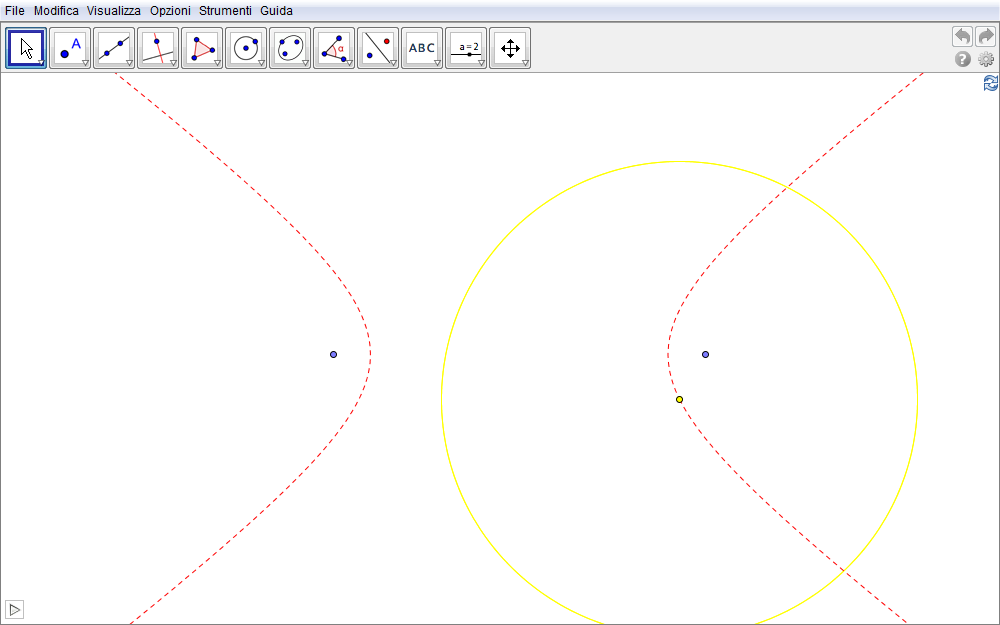
Task: Expand the Ellipse tool dropdown arrow
Action: (305, 63)
